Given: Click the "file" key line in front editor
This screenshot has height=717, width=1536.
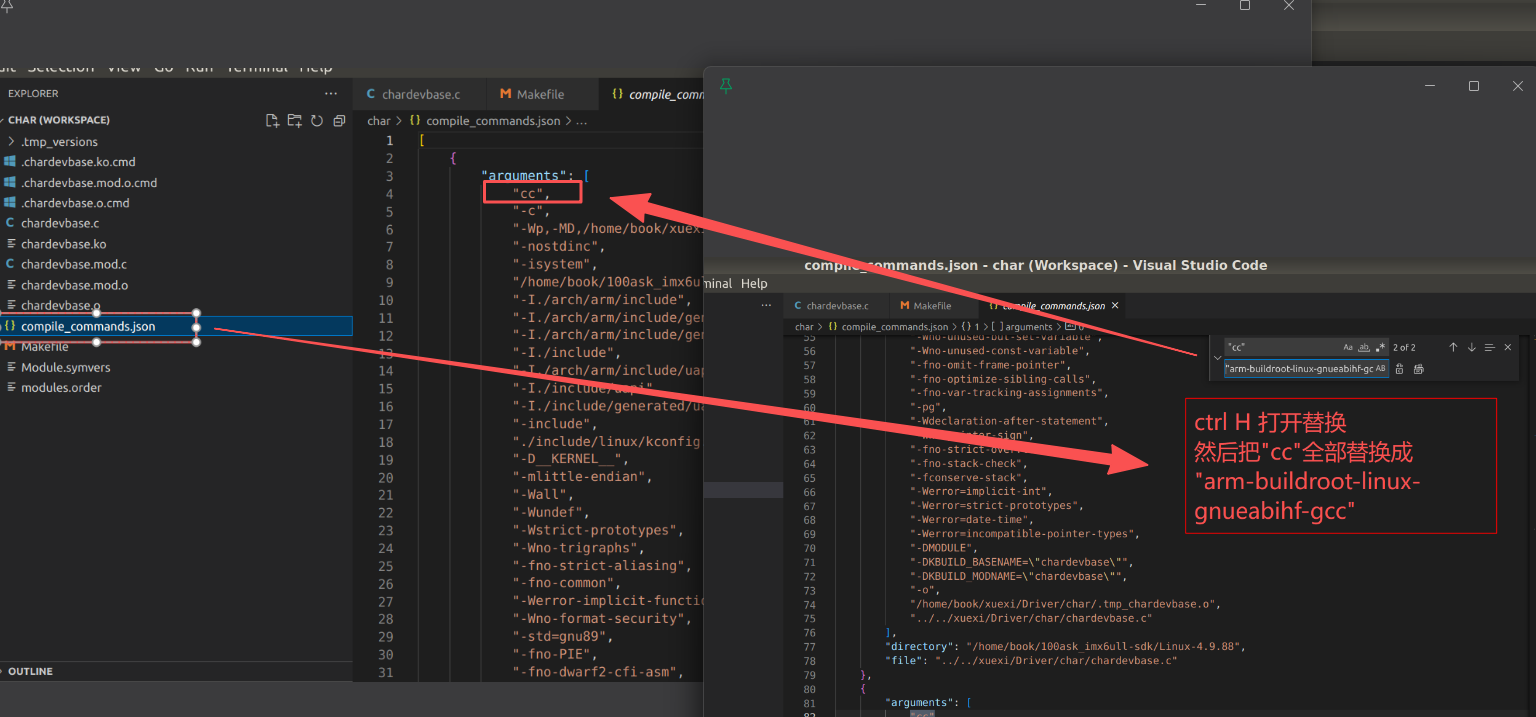Looking at the screenshot, I should point(1030,660).
